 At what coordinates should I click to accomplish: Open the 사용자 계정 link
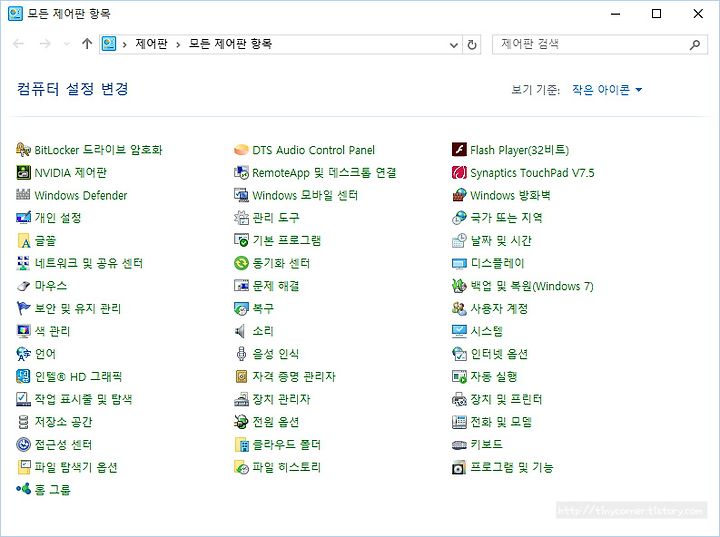click(x=499, y=308)
